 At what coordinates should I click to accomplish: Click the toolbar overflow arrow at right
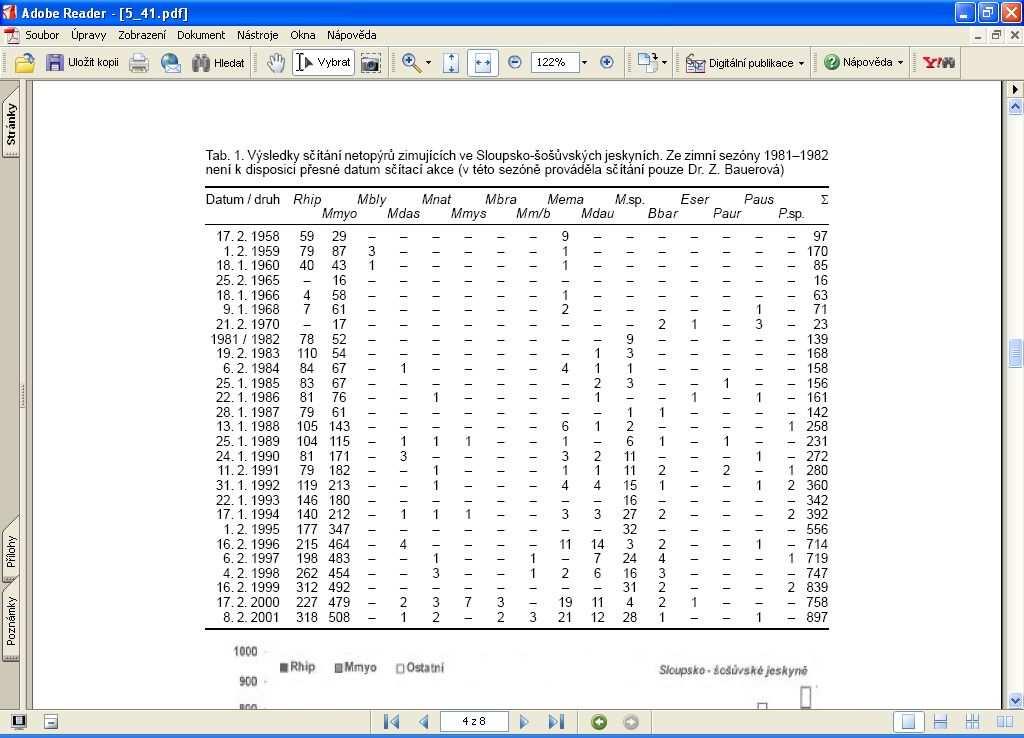point(1015,89)
